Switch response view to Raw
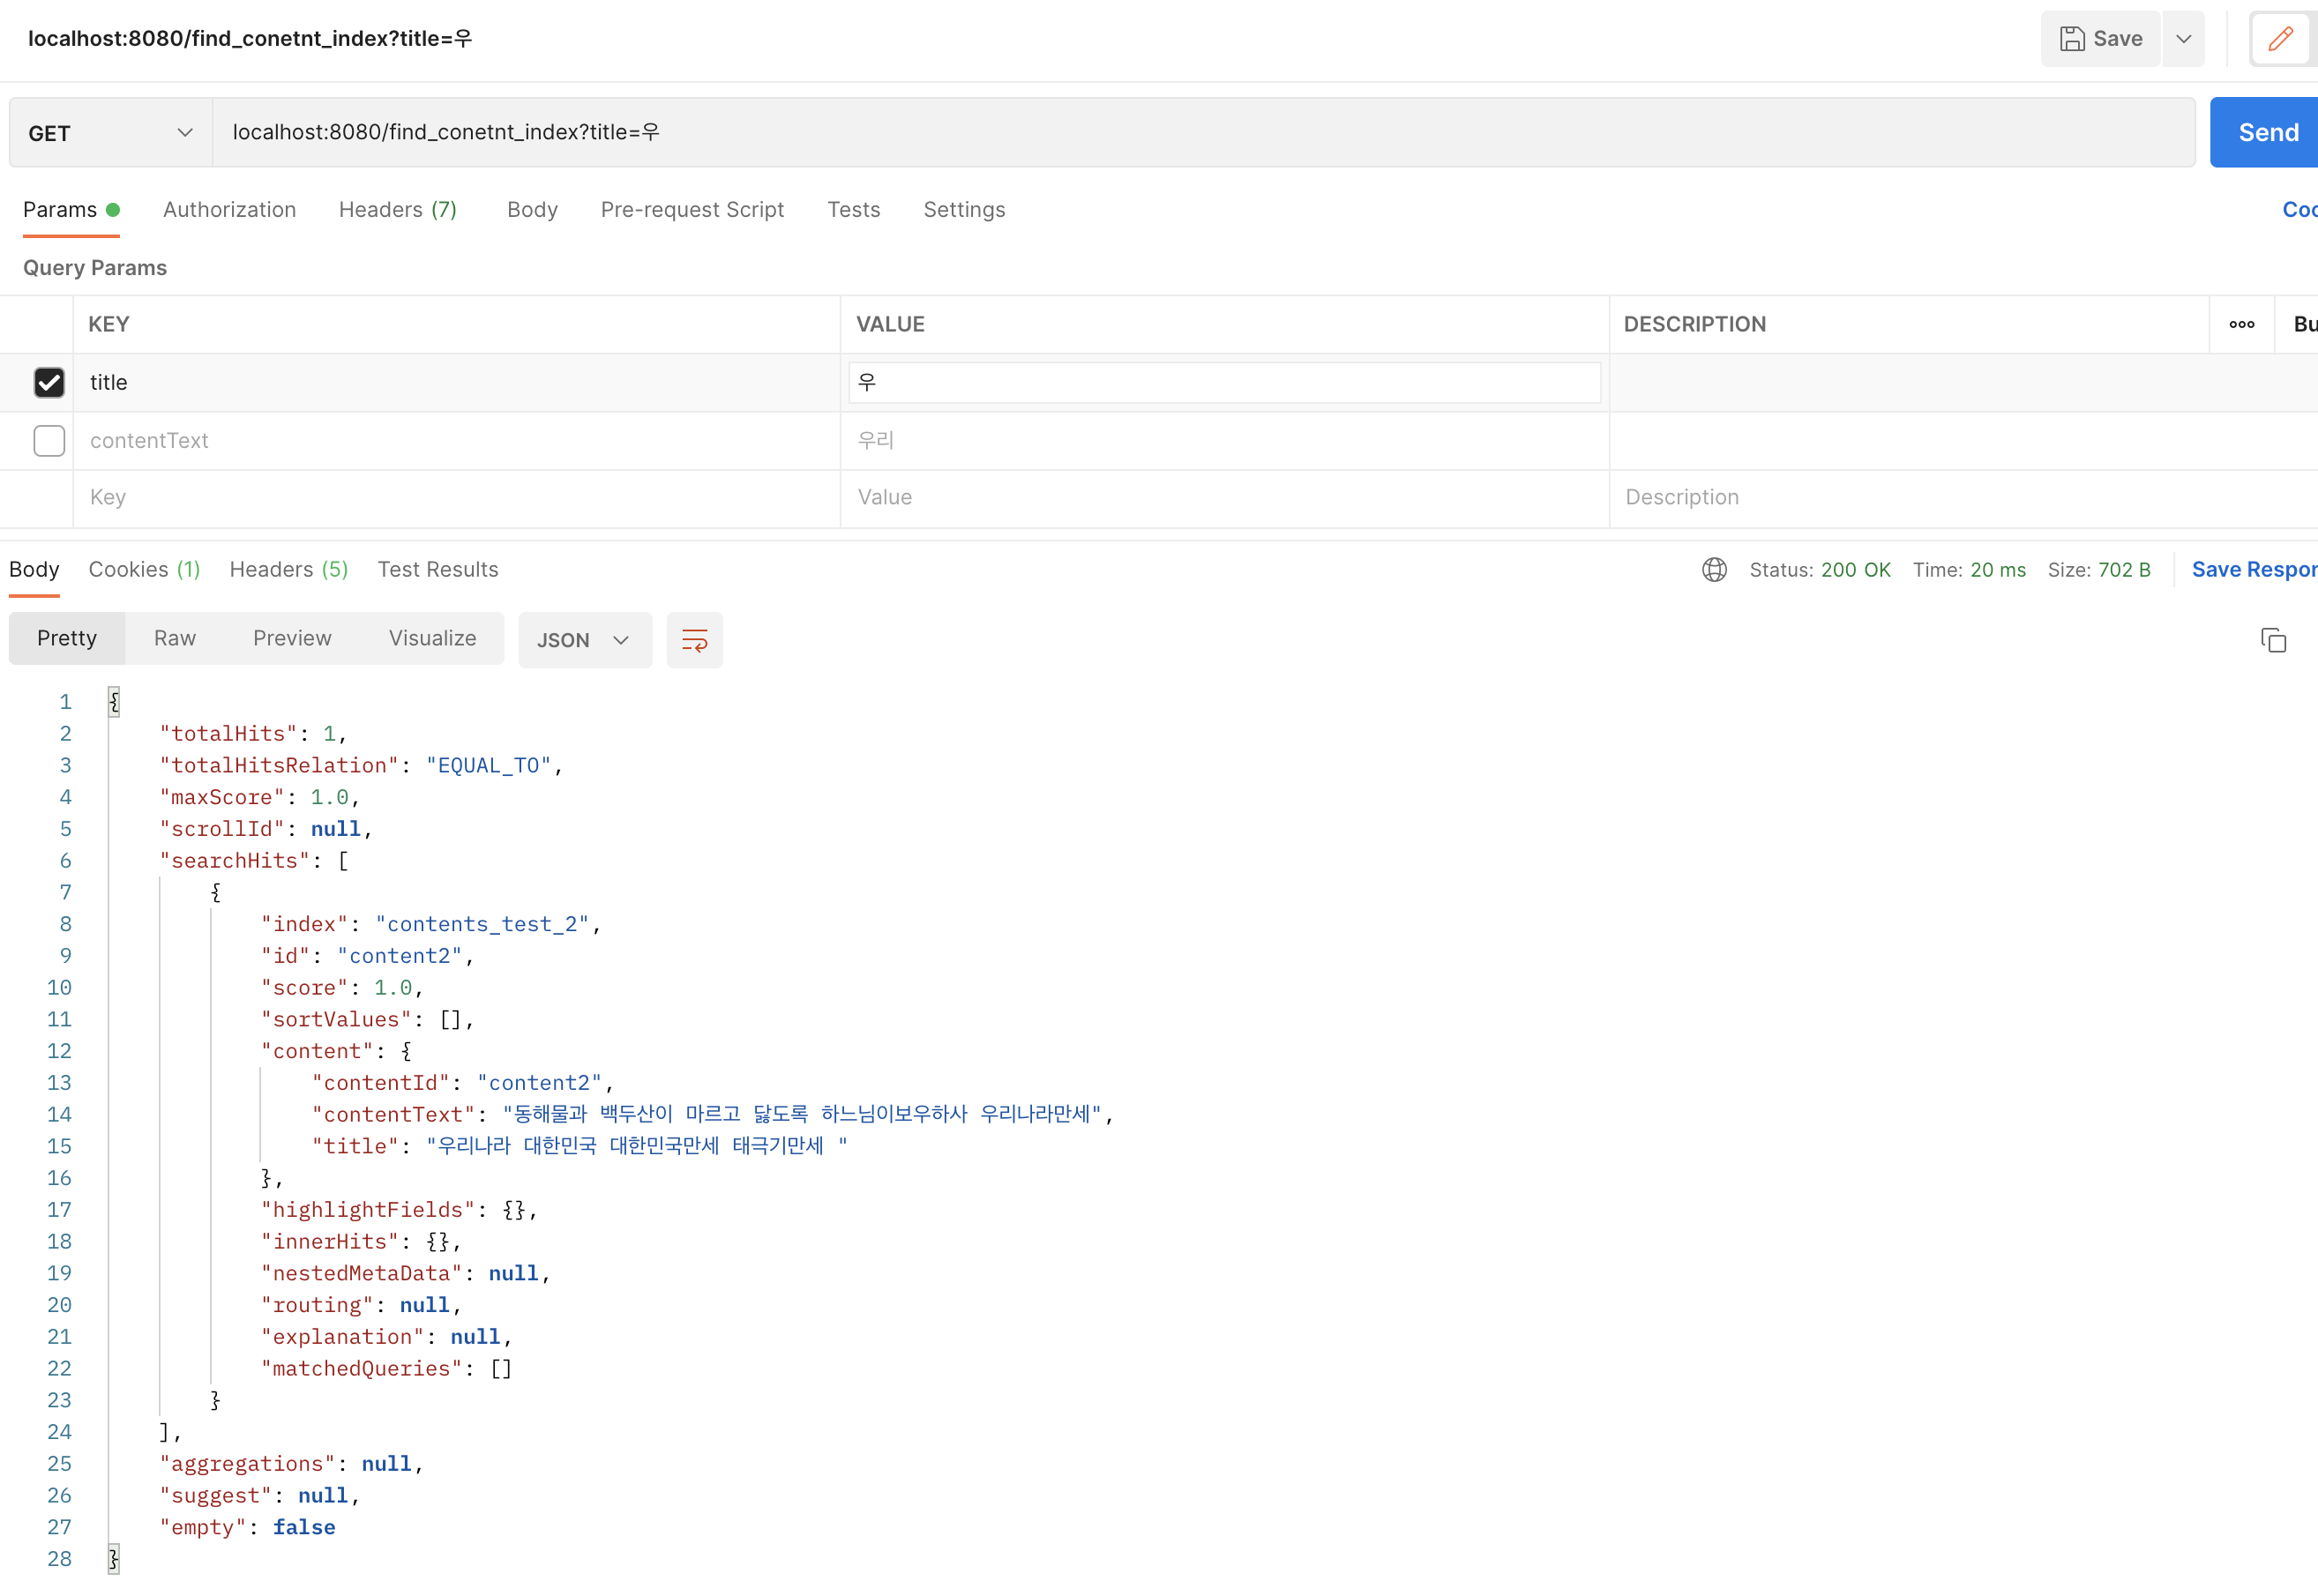The width and height of the screenshot is (2318, 1596). pyautogui.click(x=175, y=638)
